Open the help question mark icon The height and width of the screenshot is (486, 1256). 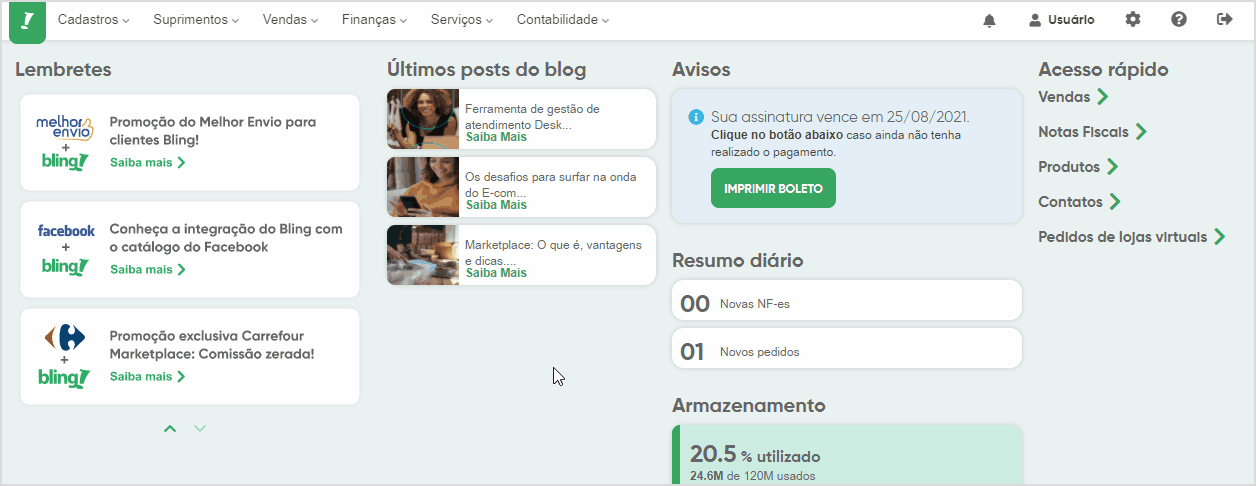1179,19
